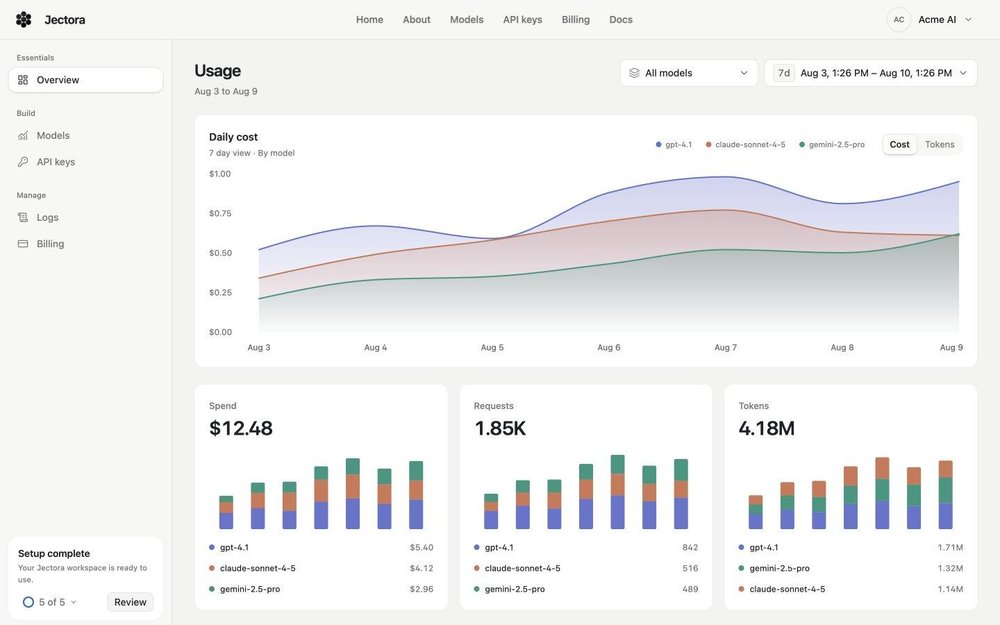Click the 4.18M tokens total

click(x=766, y=429)
